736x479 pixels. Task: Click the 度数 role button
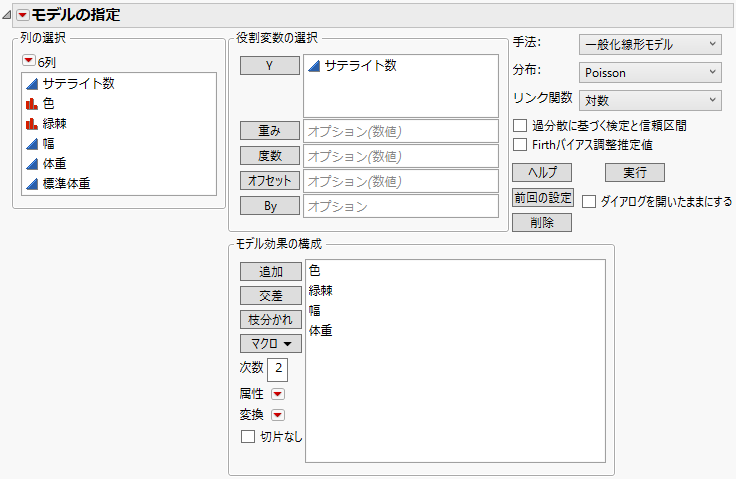pyautogui.click(x=269, y=156)
